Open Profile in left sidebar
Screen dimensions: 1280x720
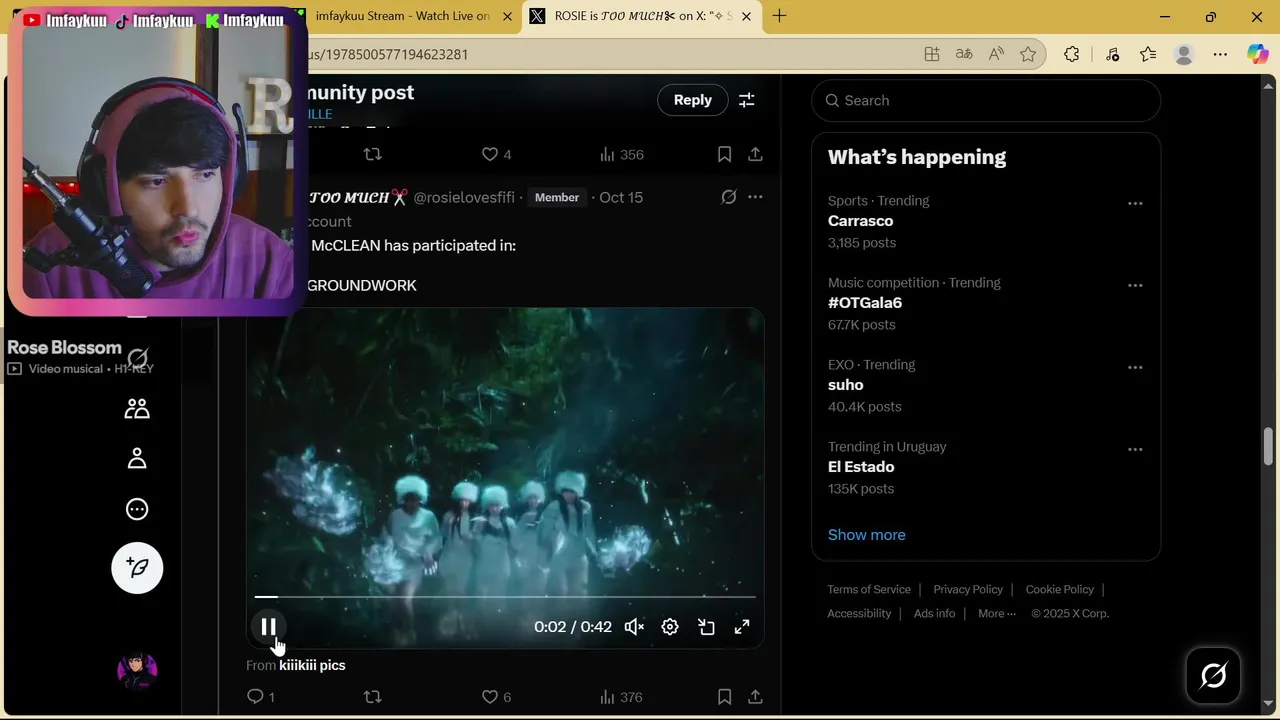pyautogui.click(x=137, y=459)
